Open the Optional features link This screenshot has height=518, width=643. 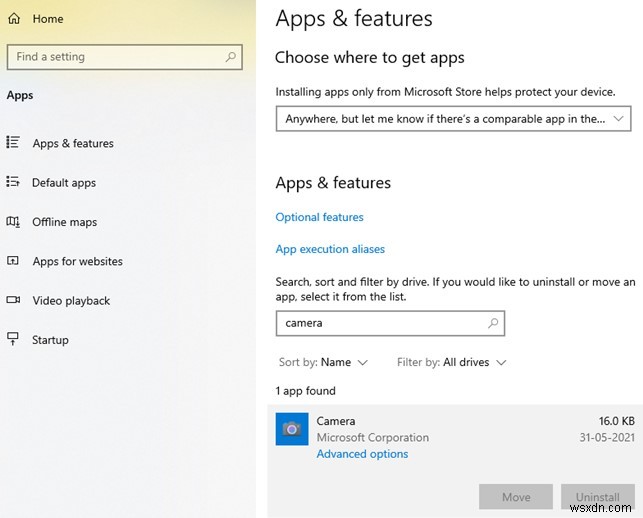point(319,217)
